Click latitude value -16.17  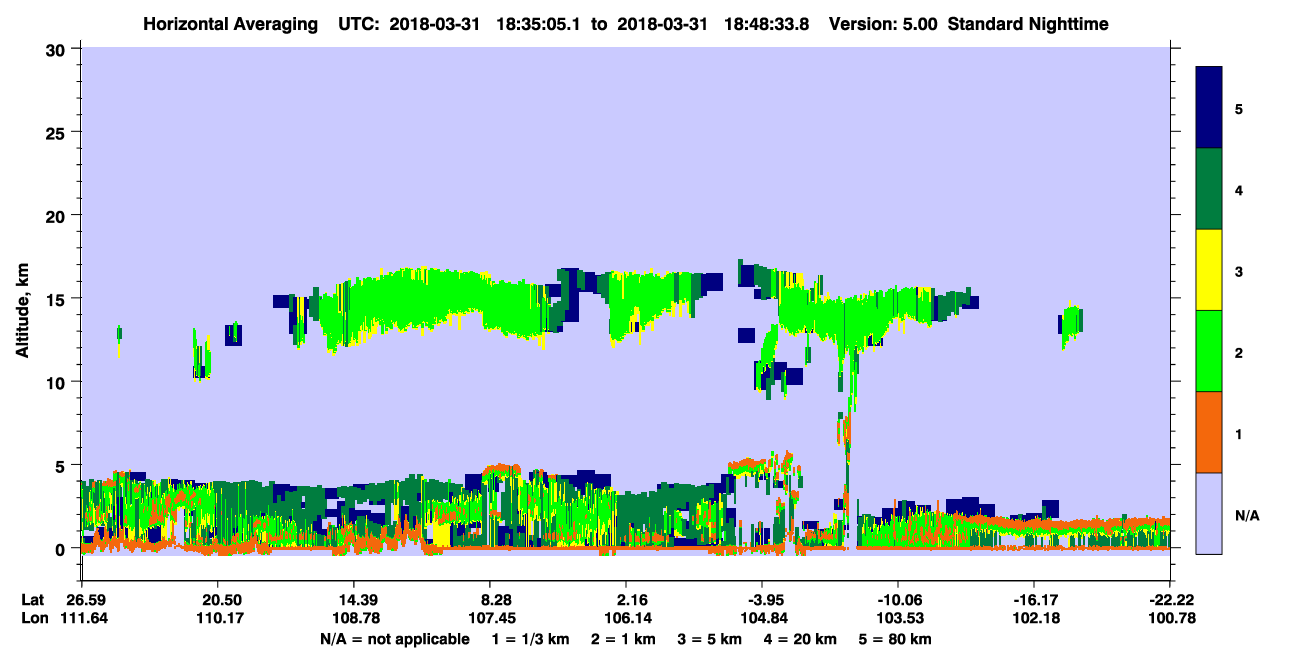[x=1034, y=599]
